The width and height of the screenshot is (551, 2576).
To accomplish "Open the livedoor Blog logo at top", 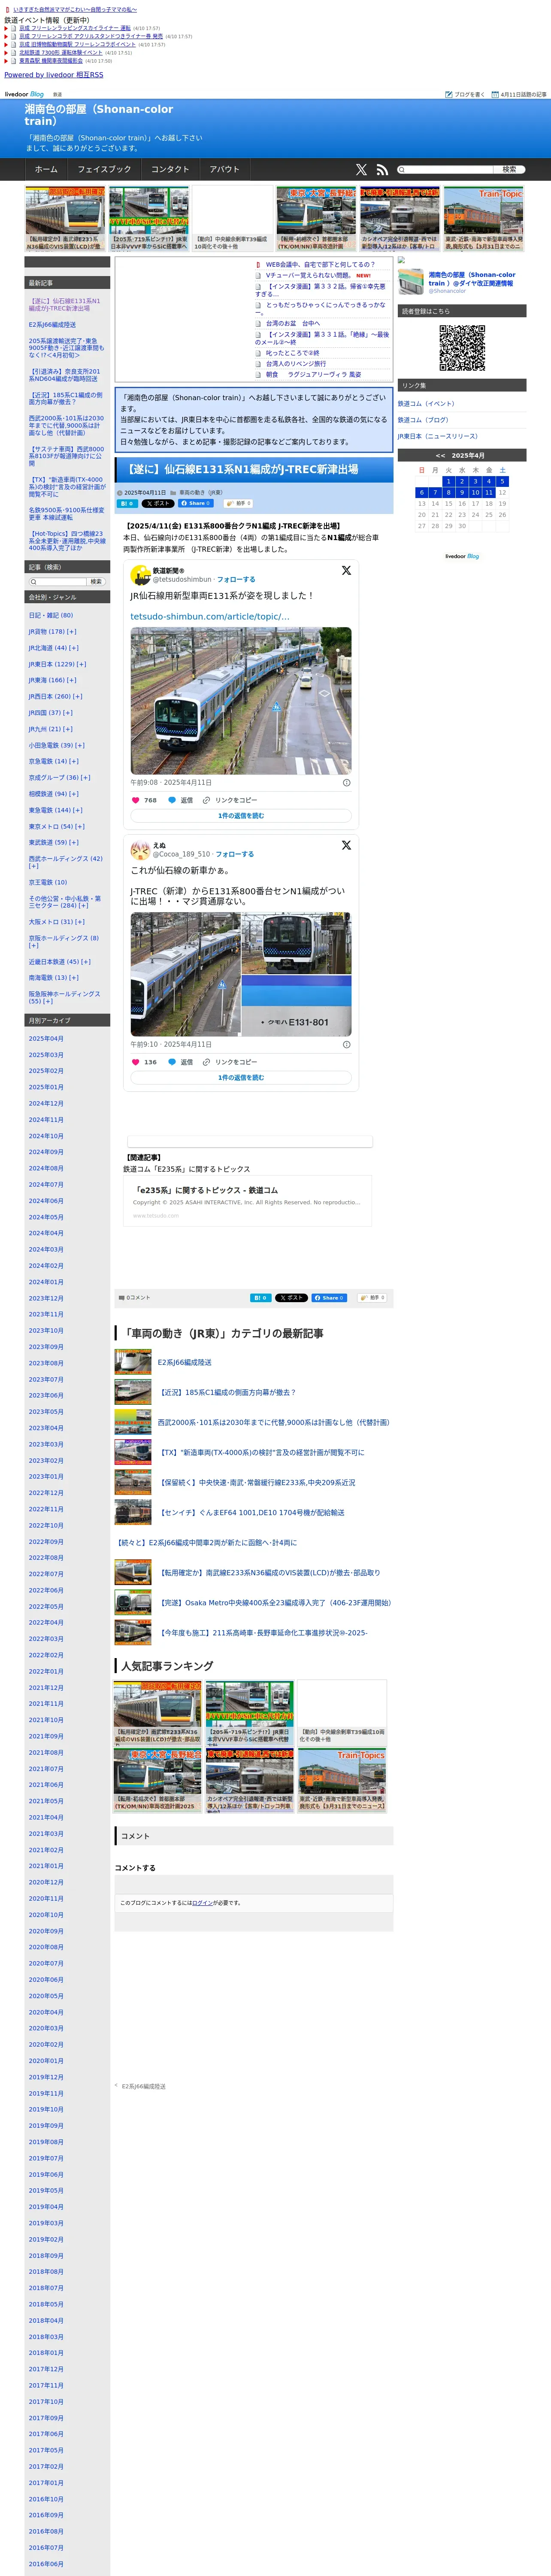I will (24, 94).
